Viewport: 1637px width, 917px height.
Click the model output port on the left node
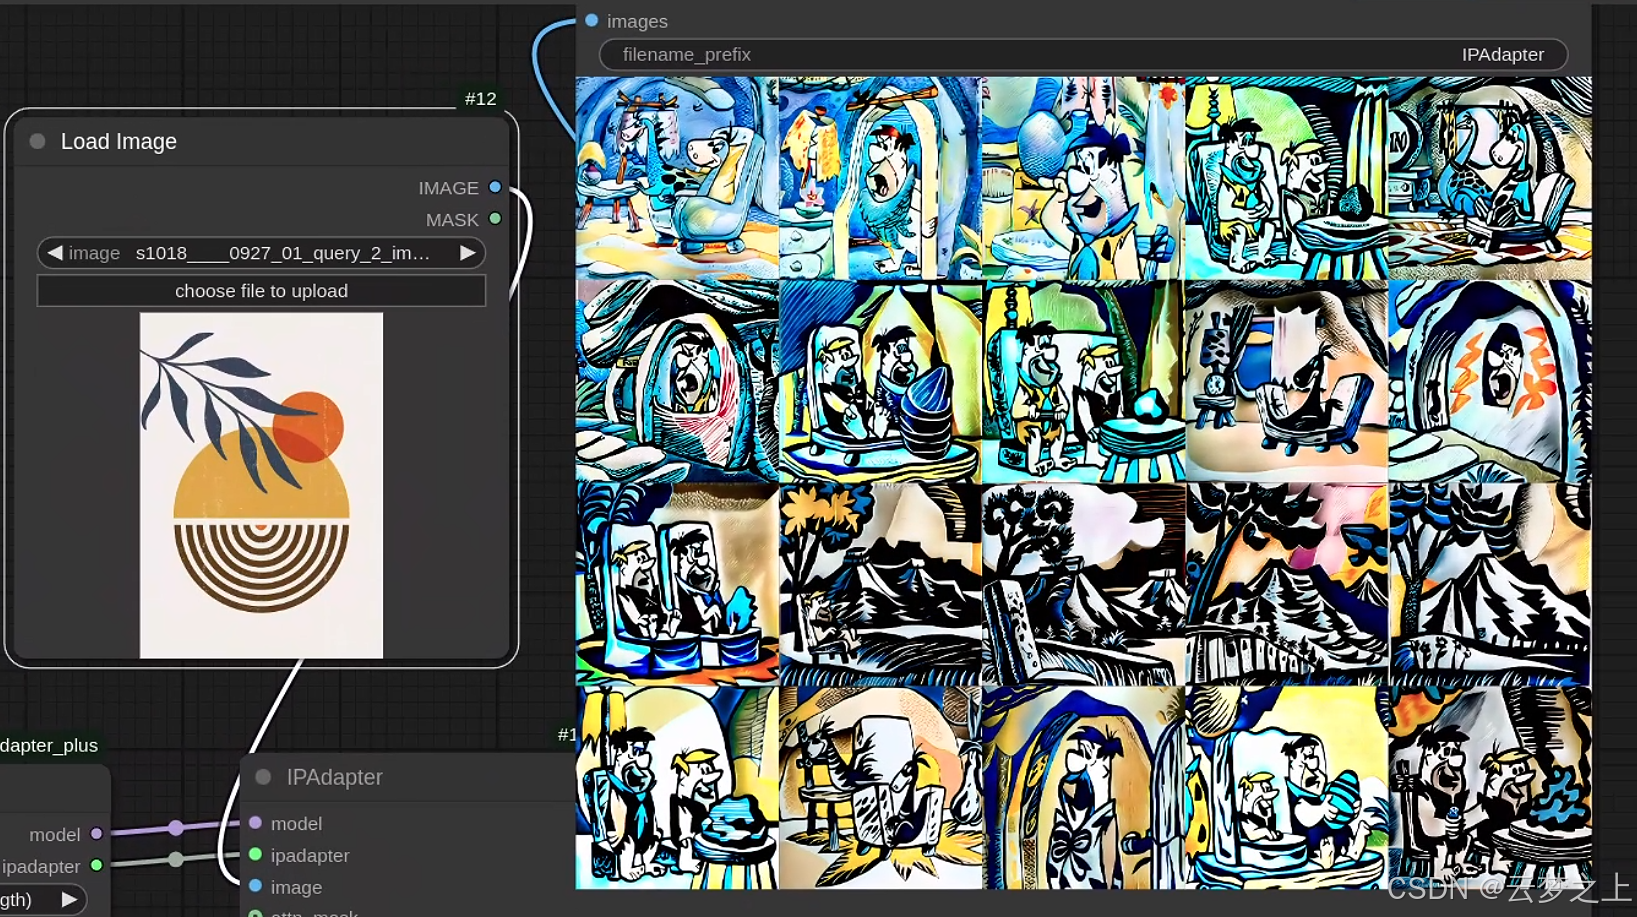pos(96,833)
